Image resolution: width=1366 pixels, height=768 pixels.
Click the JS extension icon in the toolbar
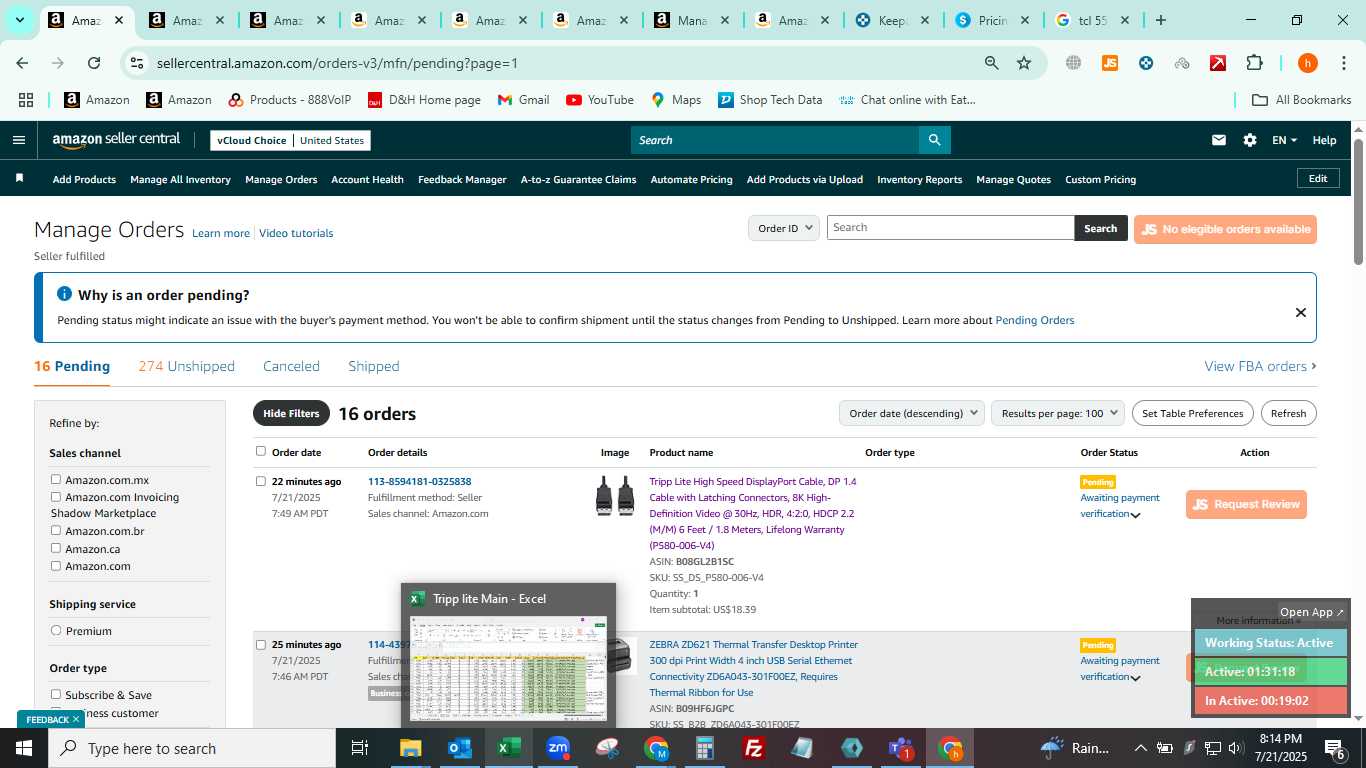pos(1109,63)
